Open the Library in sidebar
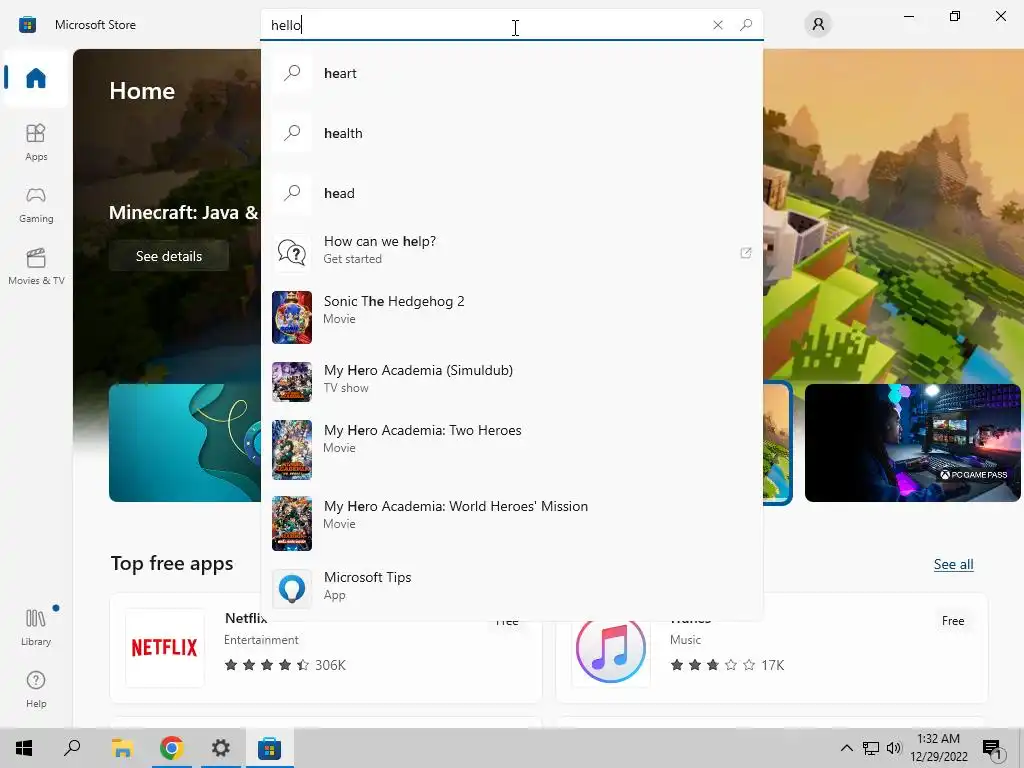1024x768 pixels. 36,627
